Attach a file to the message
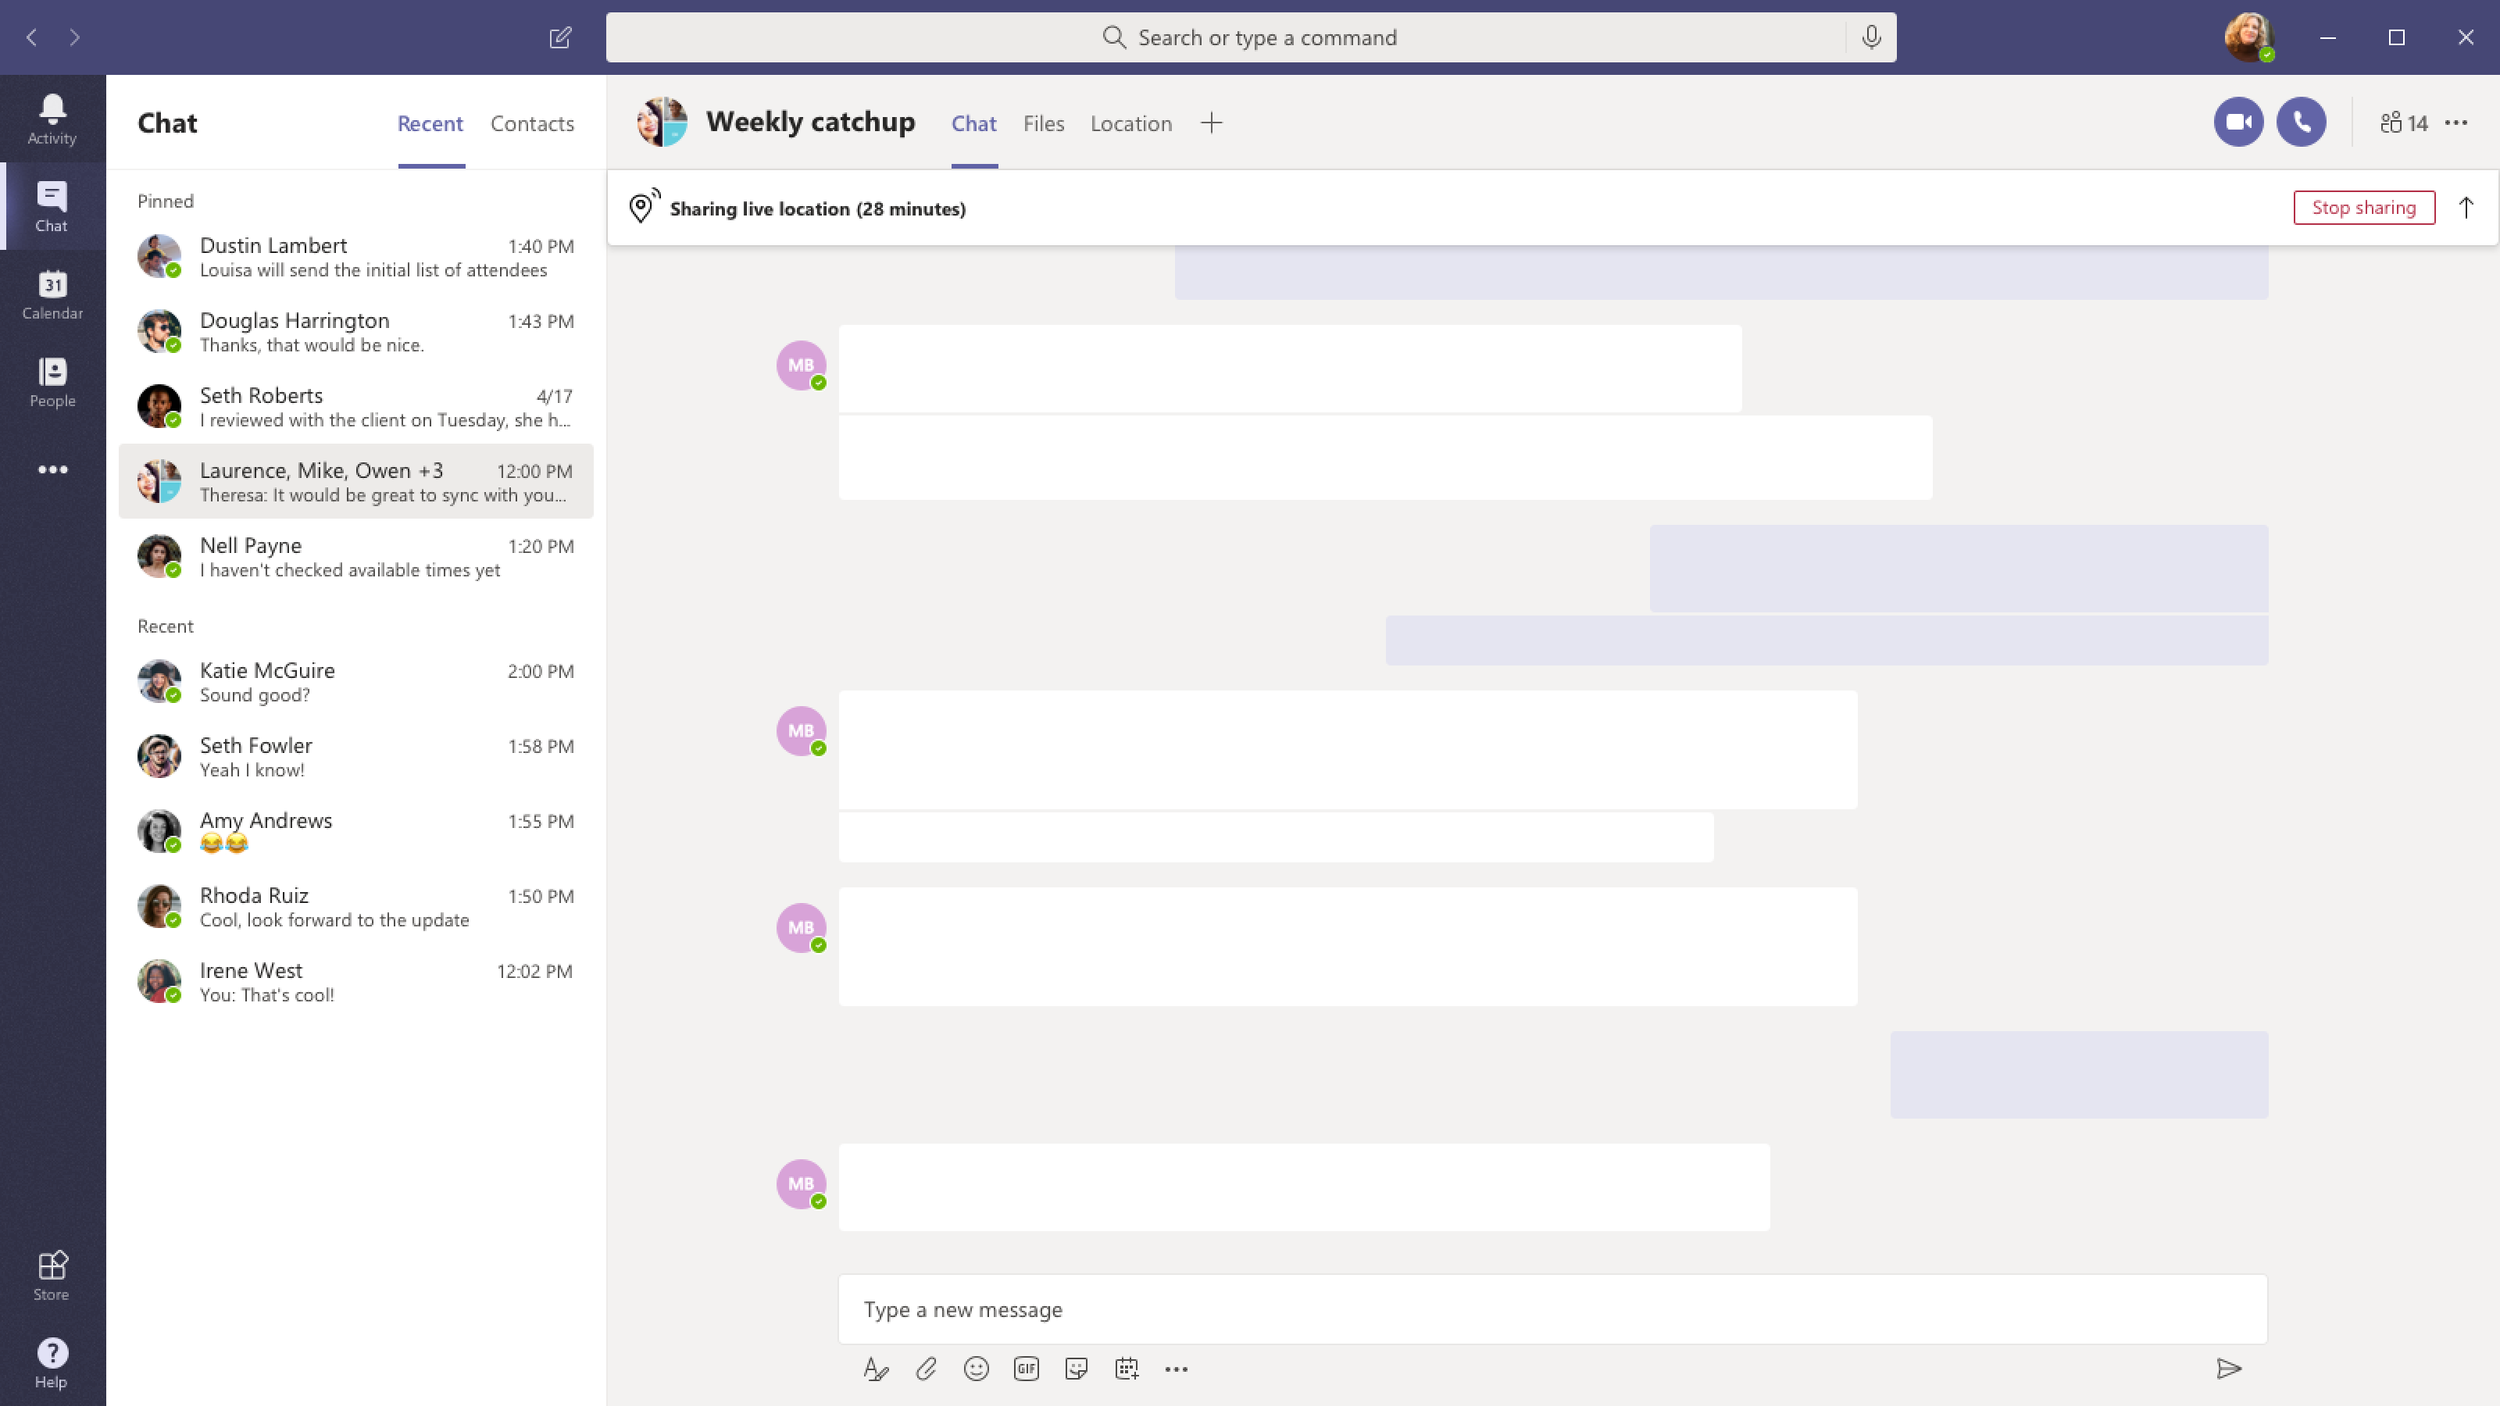The image size is (2500, 1406). 926,1368
